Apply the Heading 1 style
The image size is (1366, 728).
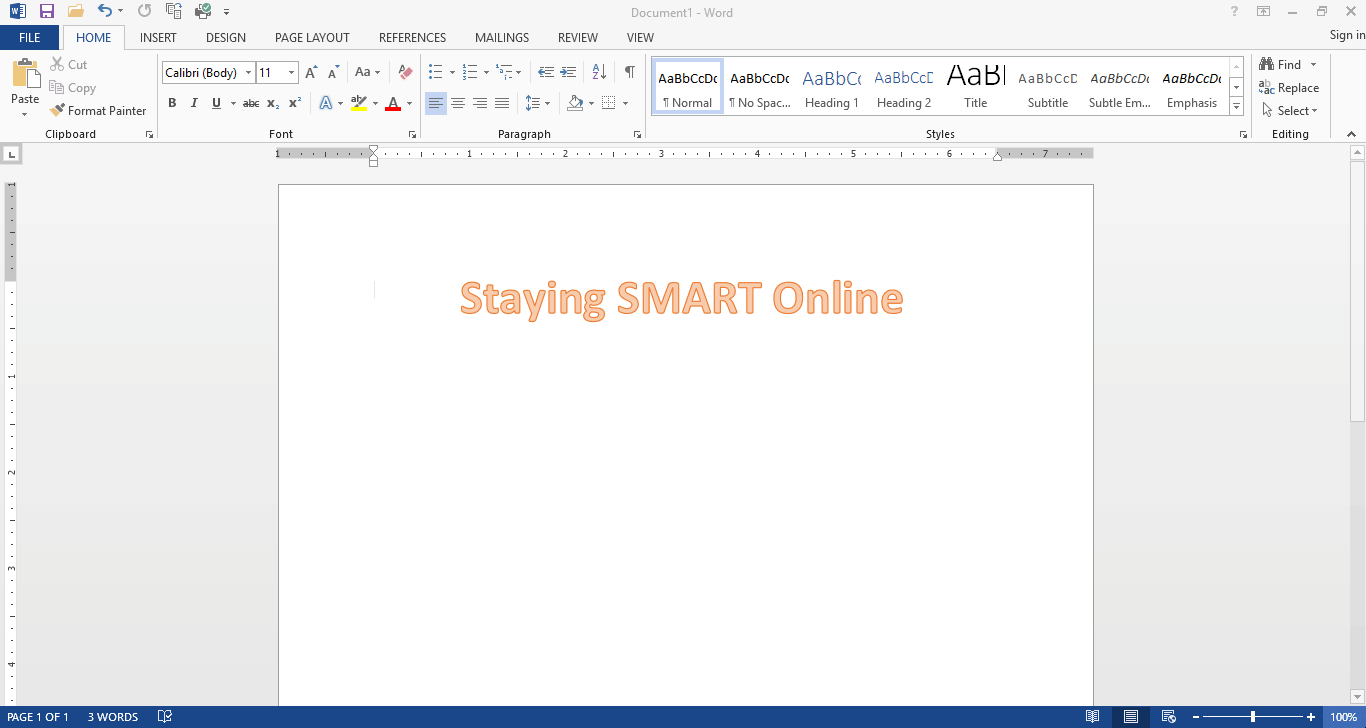(x=831, y=88)
